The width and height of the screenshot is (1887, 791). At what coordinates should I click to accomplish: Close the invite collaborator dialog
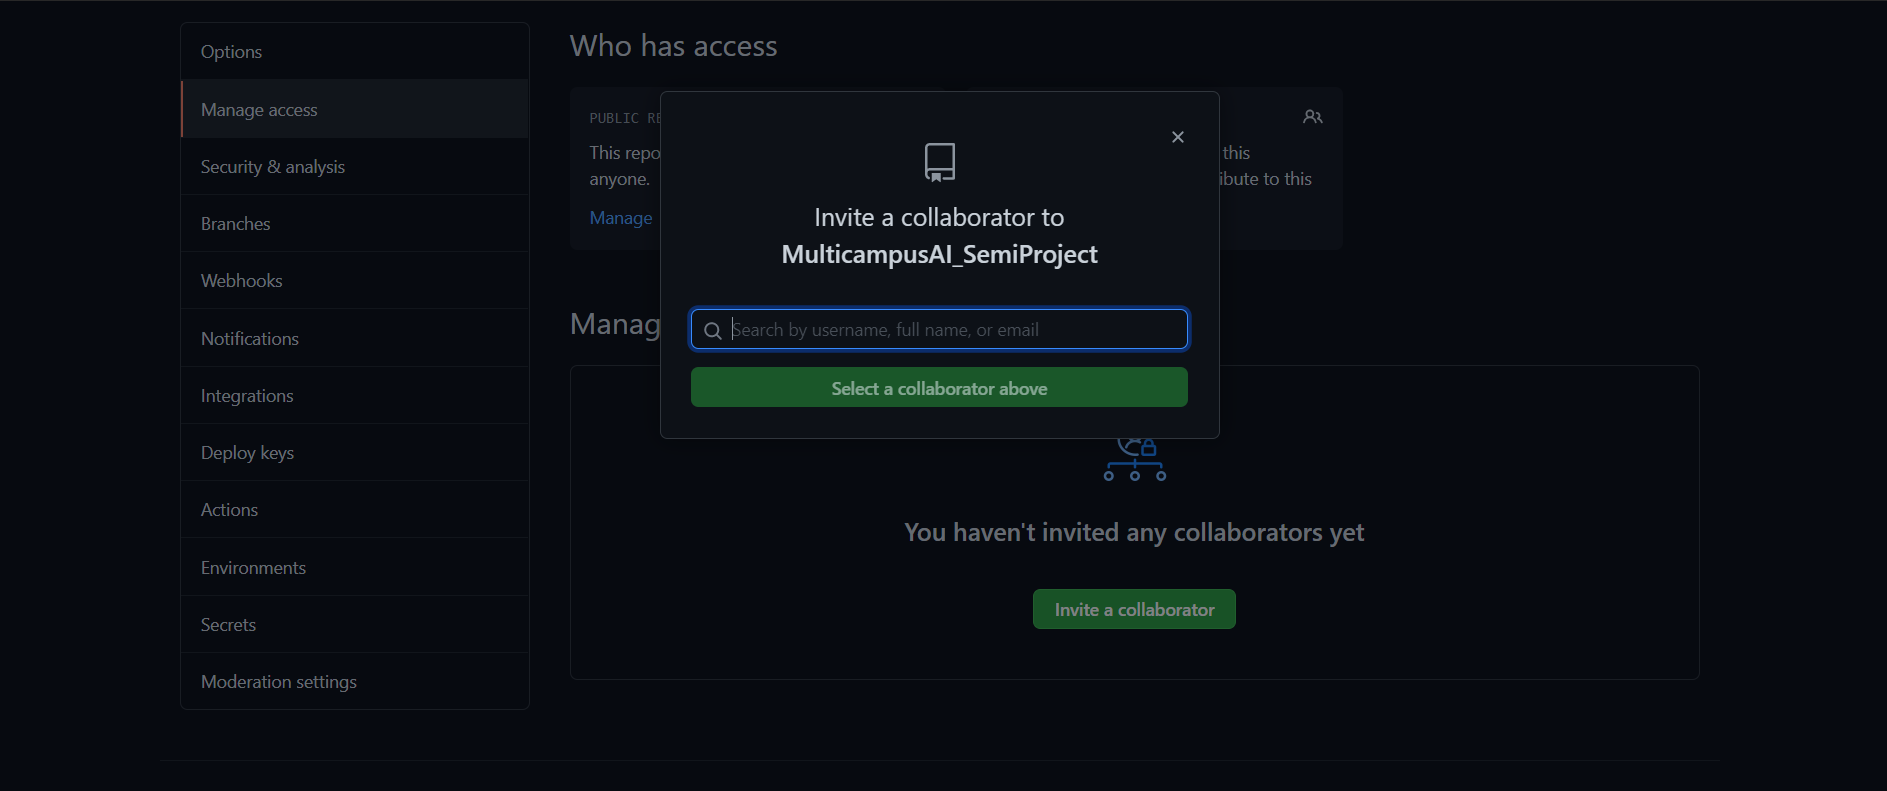(1178, 137)
